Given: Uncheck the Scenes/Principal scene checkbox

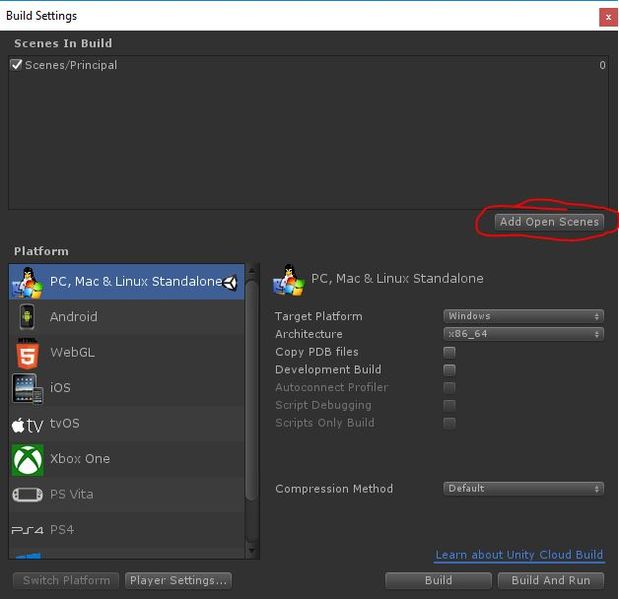Looking at the screenshot, I should point(16,65).
